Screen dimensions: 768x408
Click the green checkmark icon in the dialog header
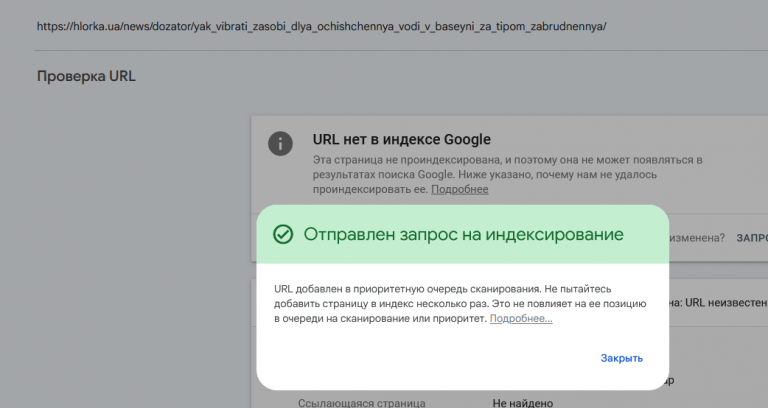(283, 235)
